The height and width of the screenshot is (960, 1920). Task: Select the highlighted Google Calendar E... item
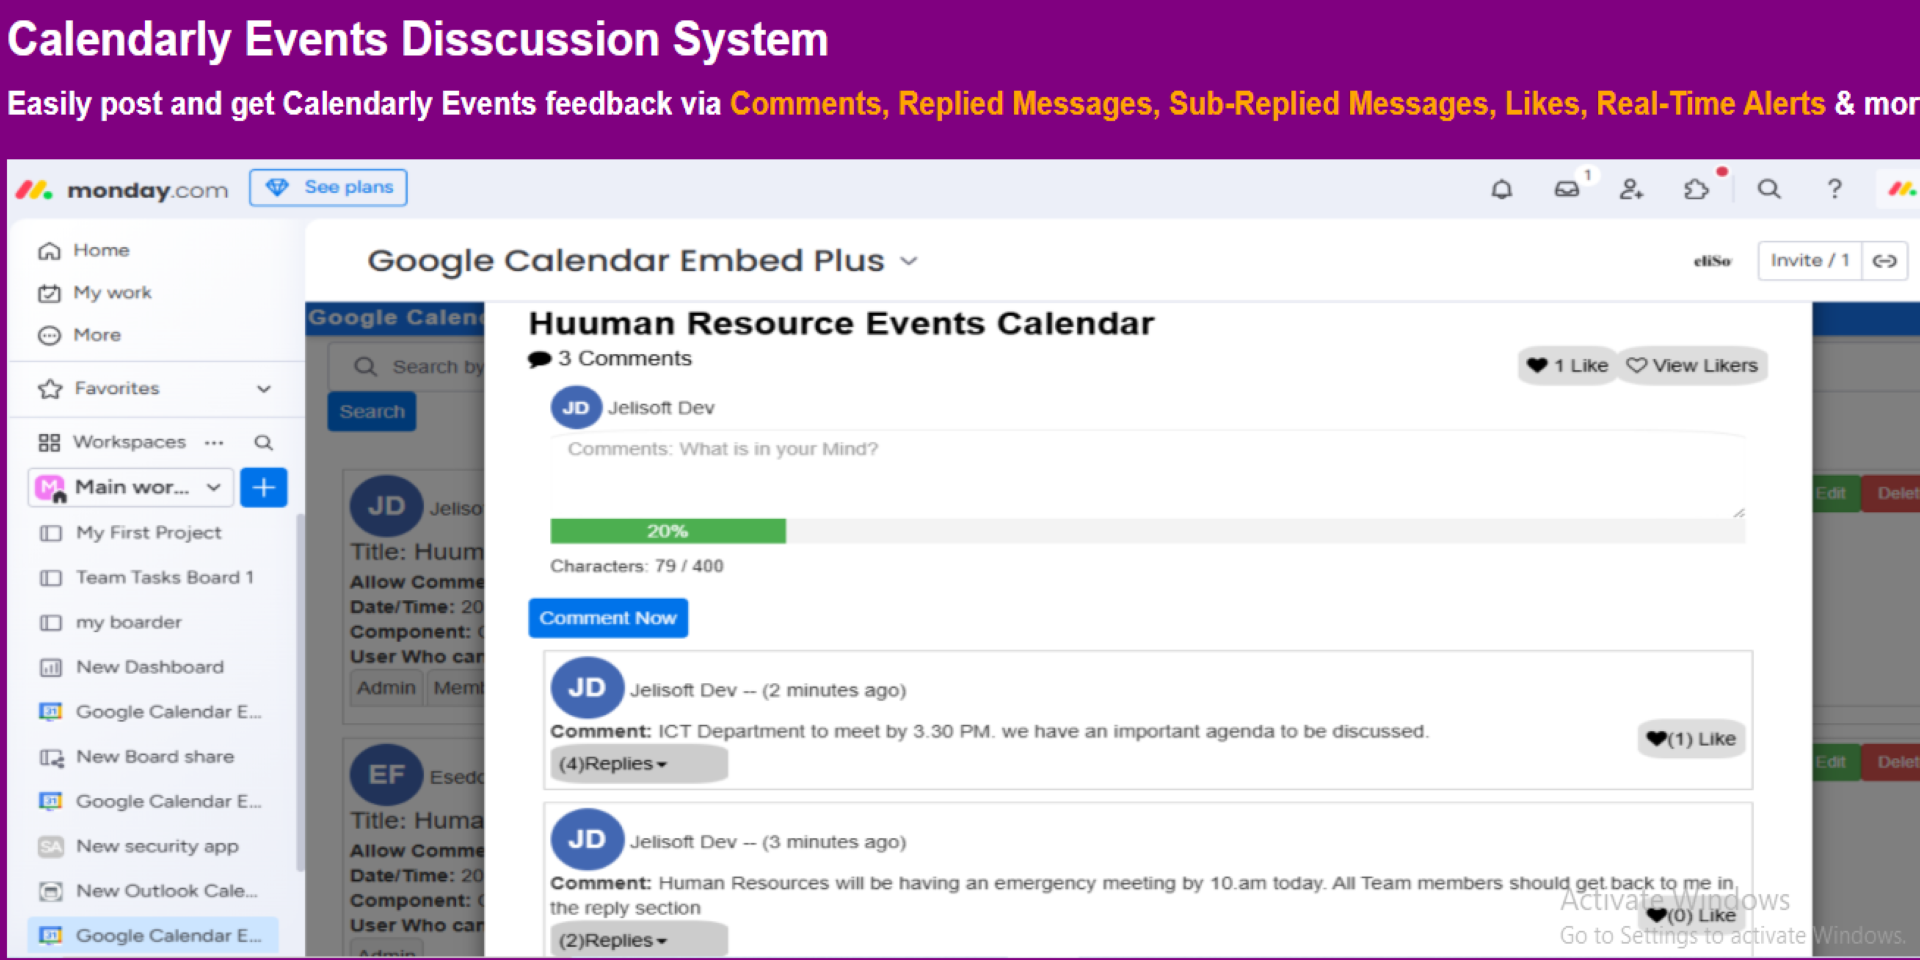(153, 936)
